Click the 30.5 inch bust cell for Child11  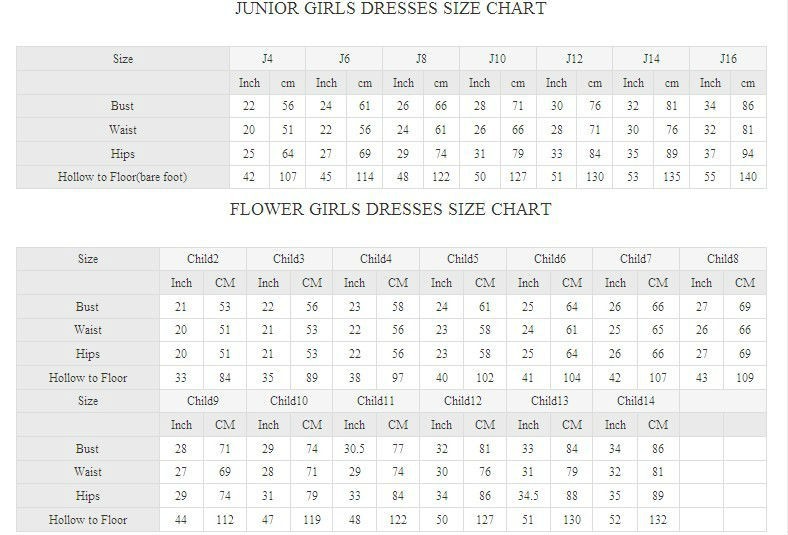[x=355, y=449]
